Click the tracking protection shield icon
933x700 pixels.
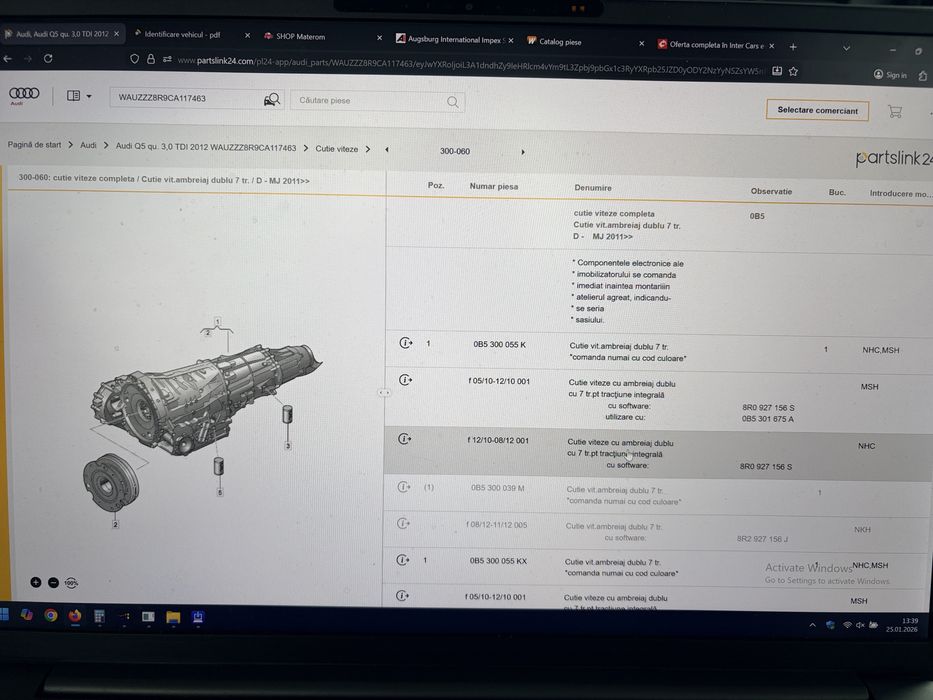click(x=134, y=59)
